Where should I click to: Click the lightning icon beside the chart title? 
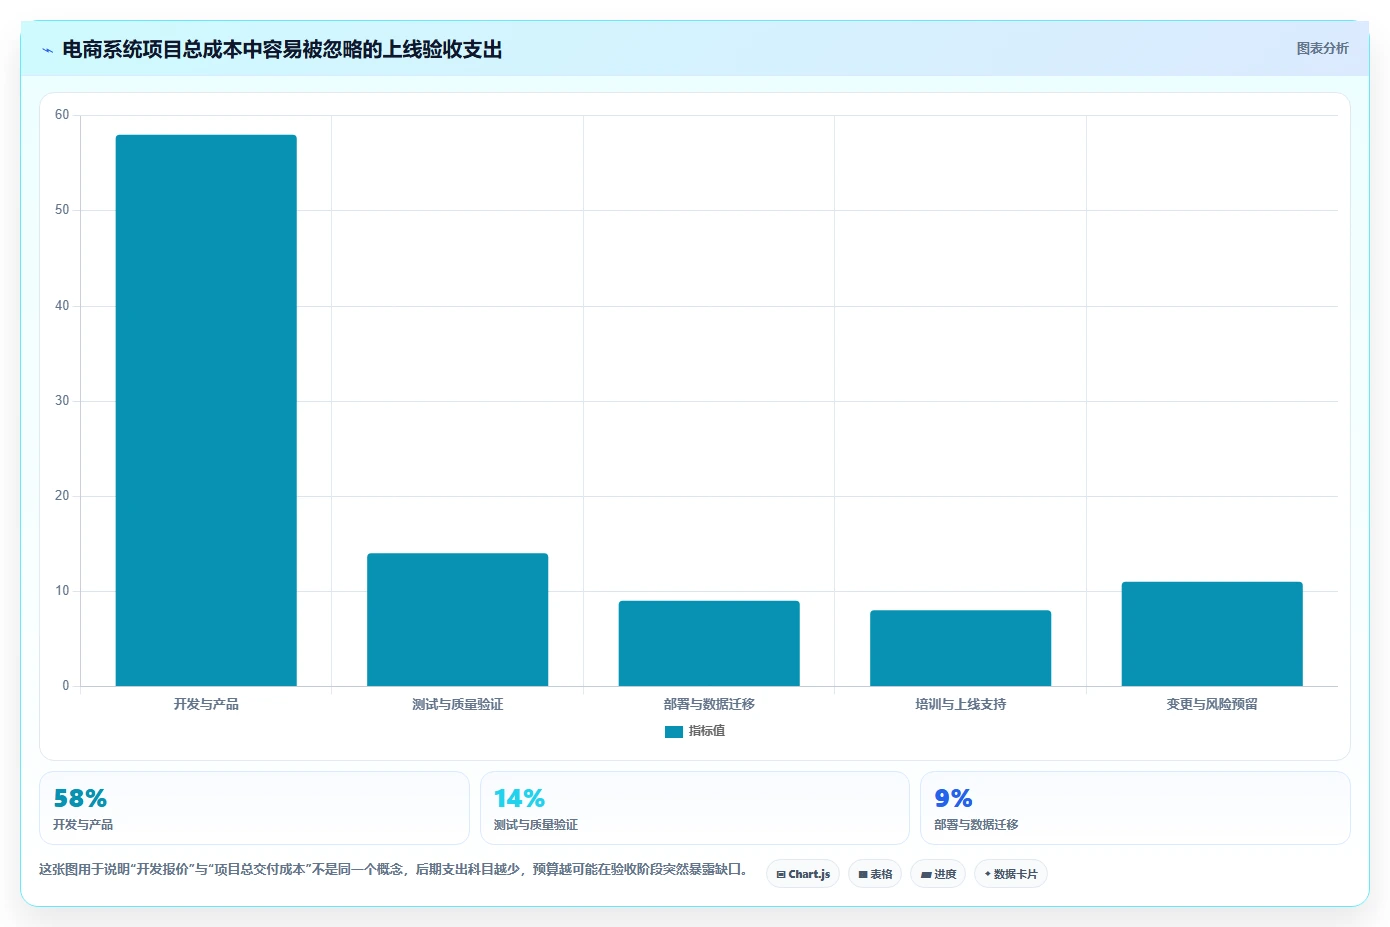[47, 50]
